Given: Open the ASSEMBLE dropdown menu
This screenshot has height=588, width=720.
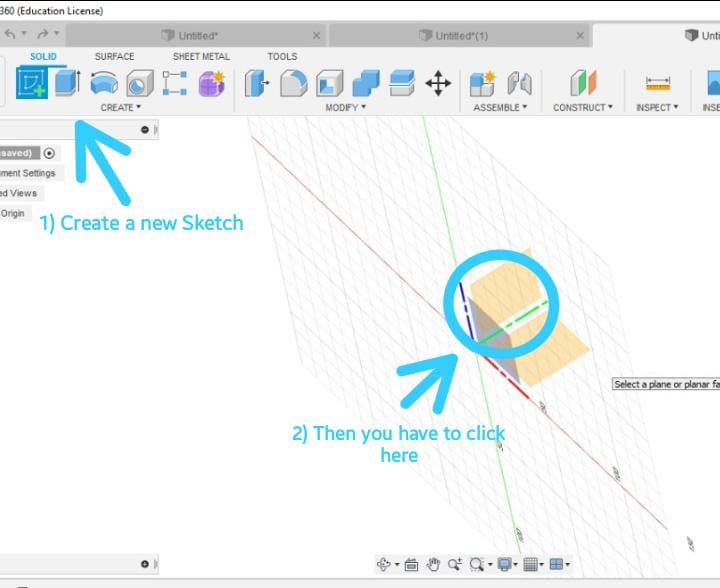Looking at the screenshot, I should pos(500,107).
